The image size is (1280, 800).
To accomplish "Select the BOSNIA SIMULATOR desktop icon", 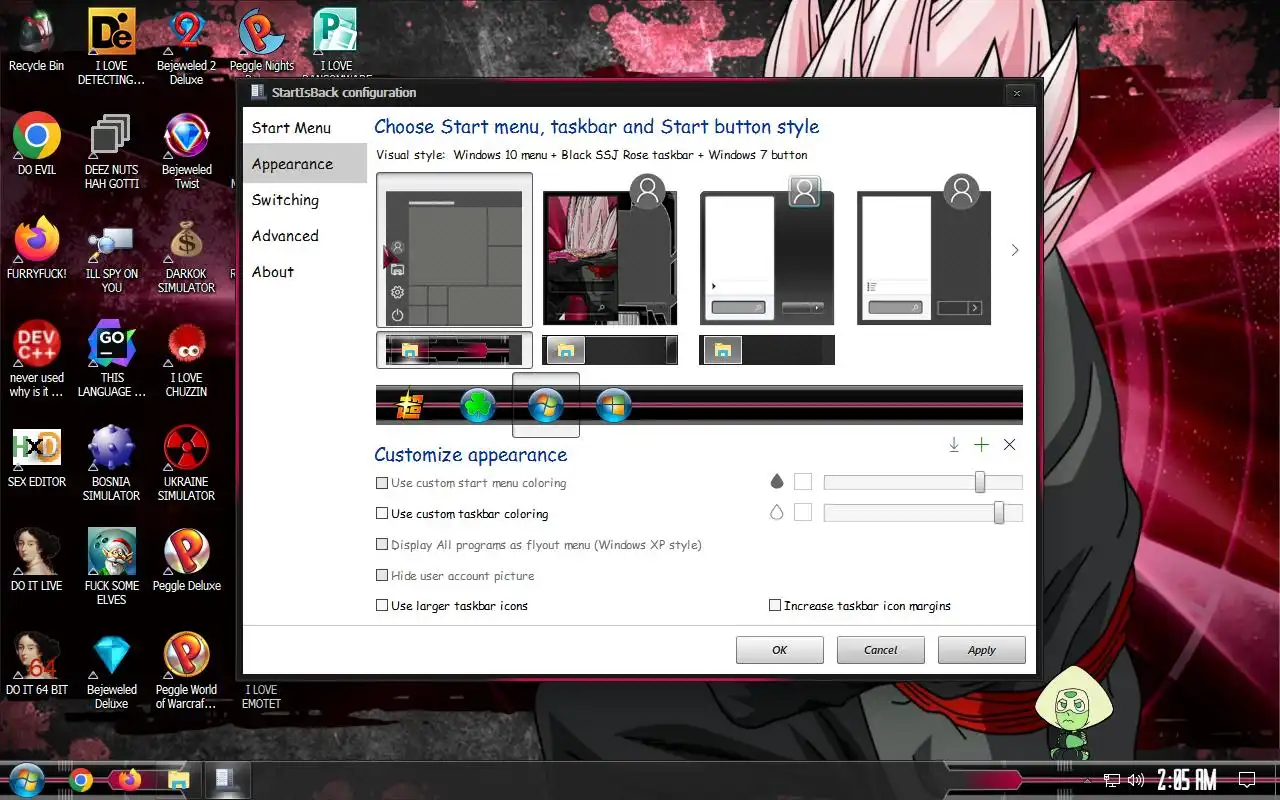I will (x=112, y=462).
